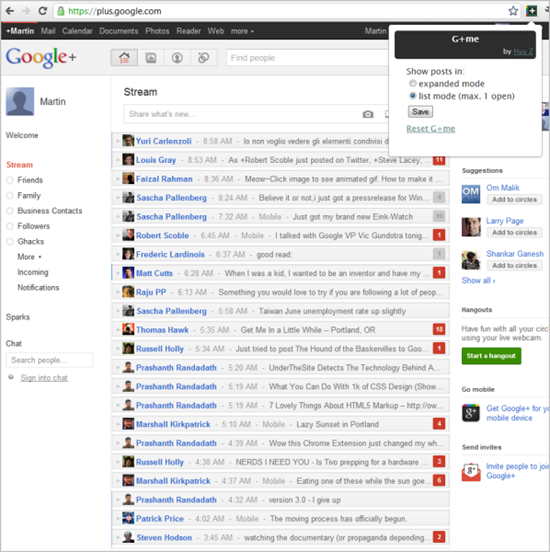Expand the Louis Gray post arrow
This screenshot has height=552, width=550.
(118, 159)
